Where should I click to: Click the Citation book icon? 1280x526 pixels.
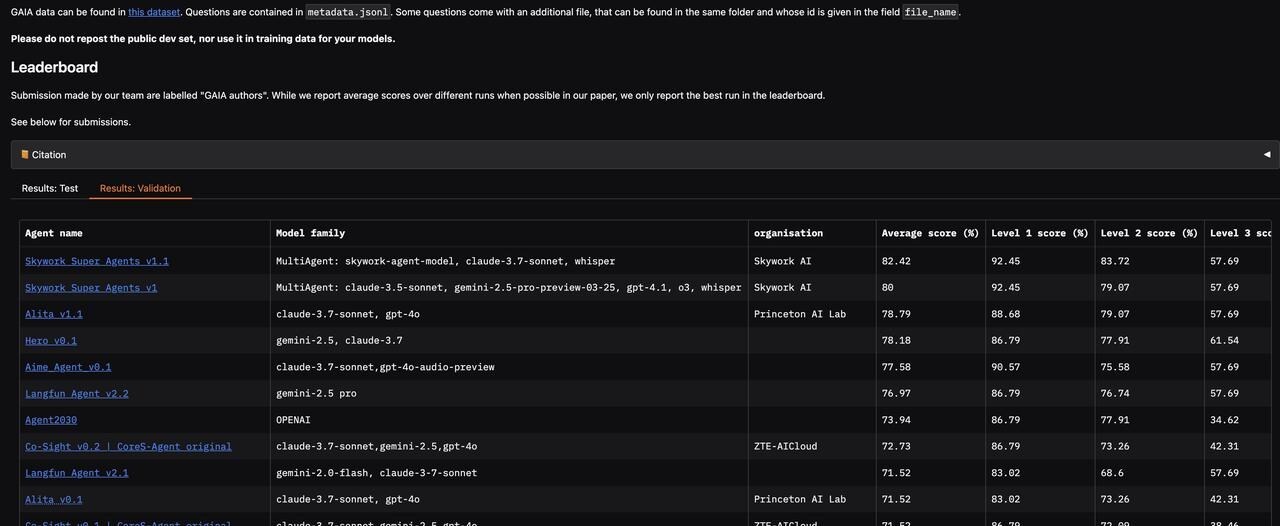[25, 155]
